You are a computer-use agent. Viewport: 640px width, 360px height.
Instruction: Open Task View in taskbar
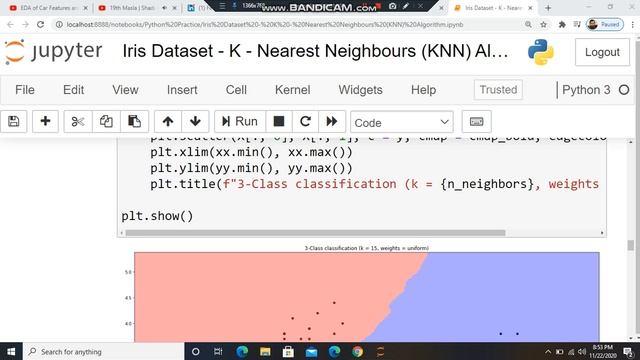point(218,351)
